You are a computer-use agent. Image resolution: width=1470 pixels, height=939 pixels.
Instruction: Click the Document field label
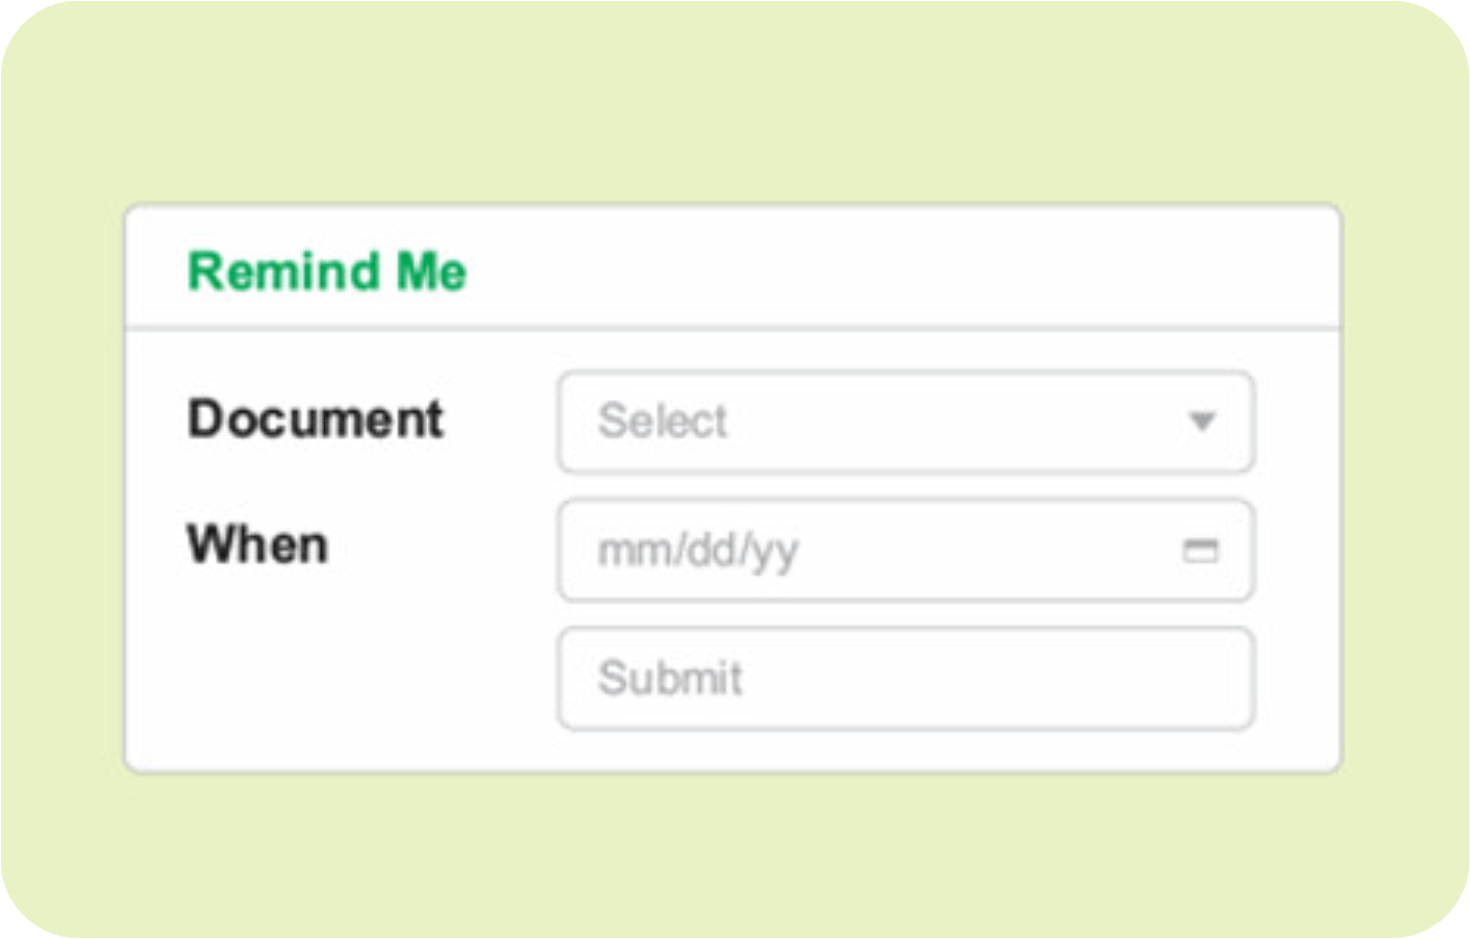[x=315, y=419]
